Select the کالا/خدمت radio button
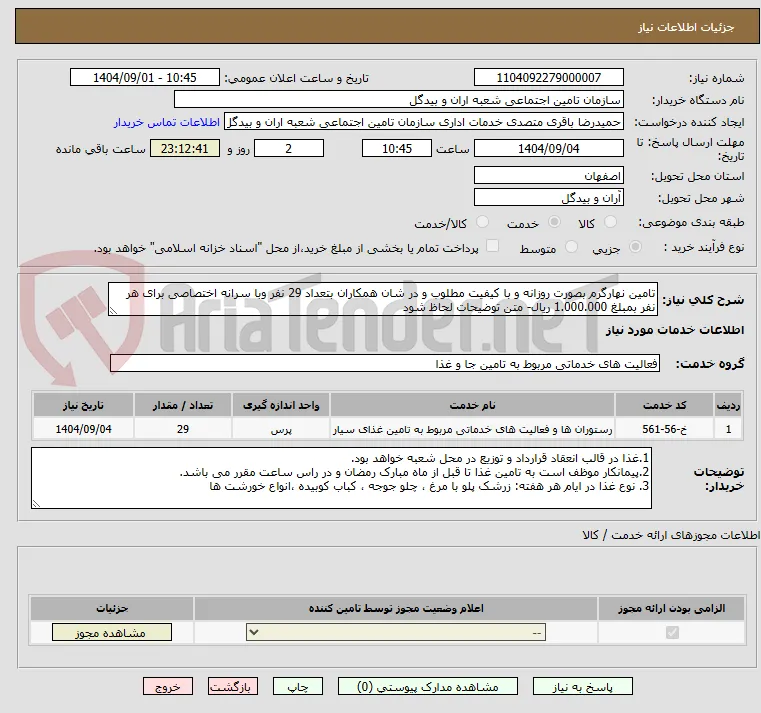 tap(482, 222)
